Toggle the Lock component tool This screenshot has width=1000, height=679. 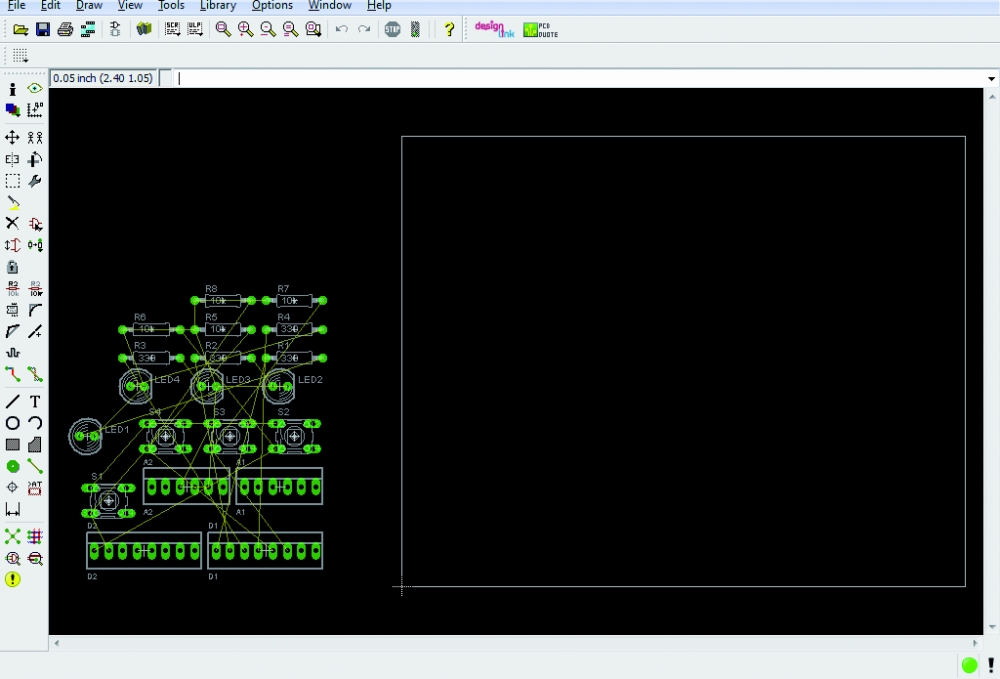click(12, 267)
